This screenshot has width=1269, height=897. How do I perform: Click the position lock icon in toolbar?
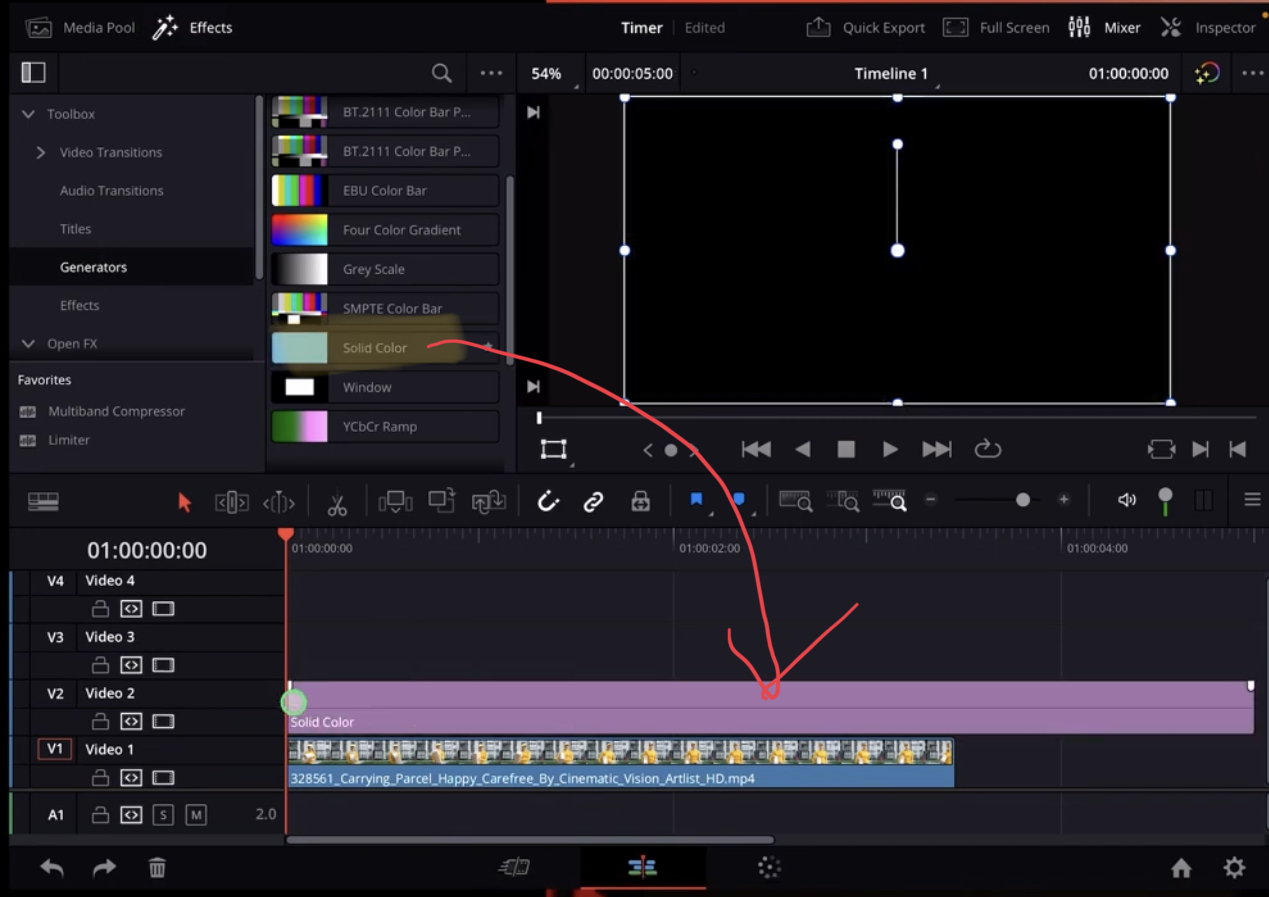click(x=640, y=501)
